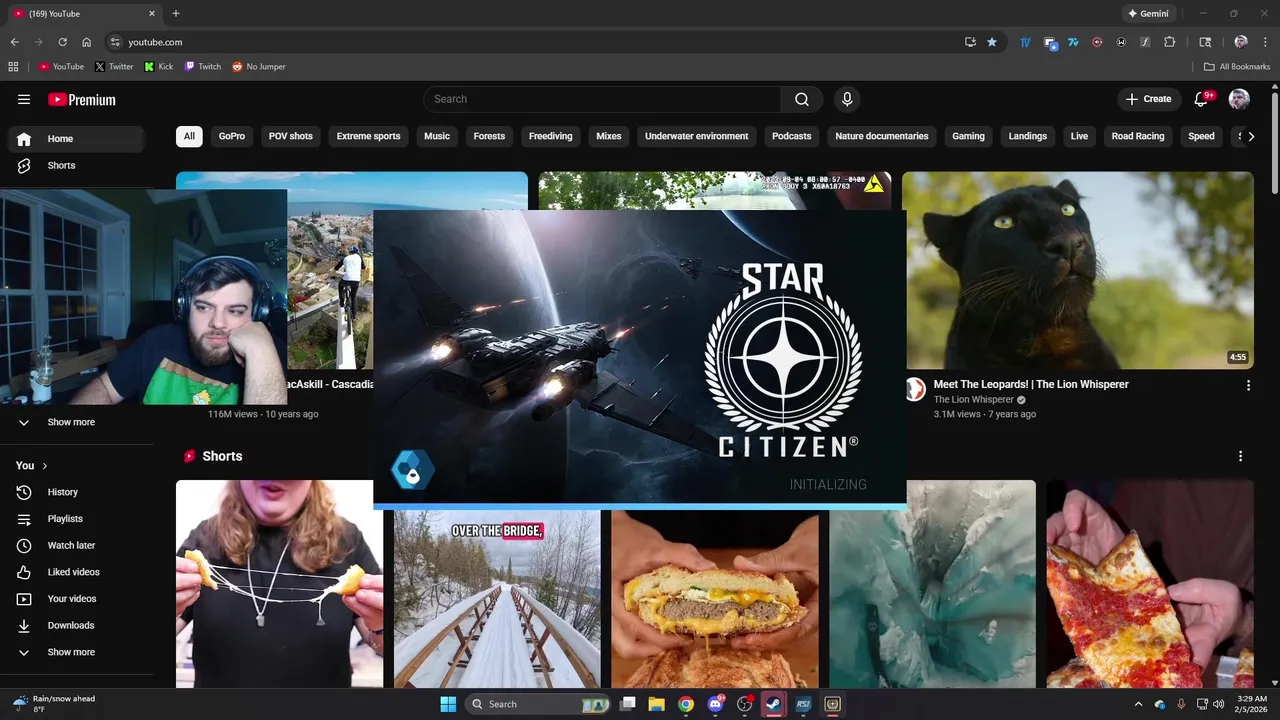Open The Lion Whisperer channel link
1280x720 pixels.
(x=973, y=400)
